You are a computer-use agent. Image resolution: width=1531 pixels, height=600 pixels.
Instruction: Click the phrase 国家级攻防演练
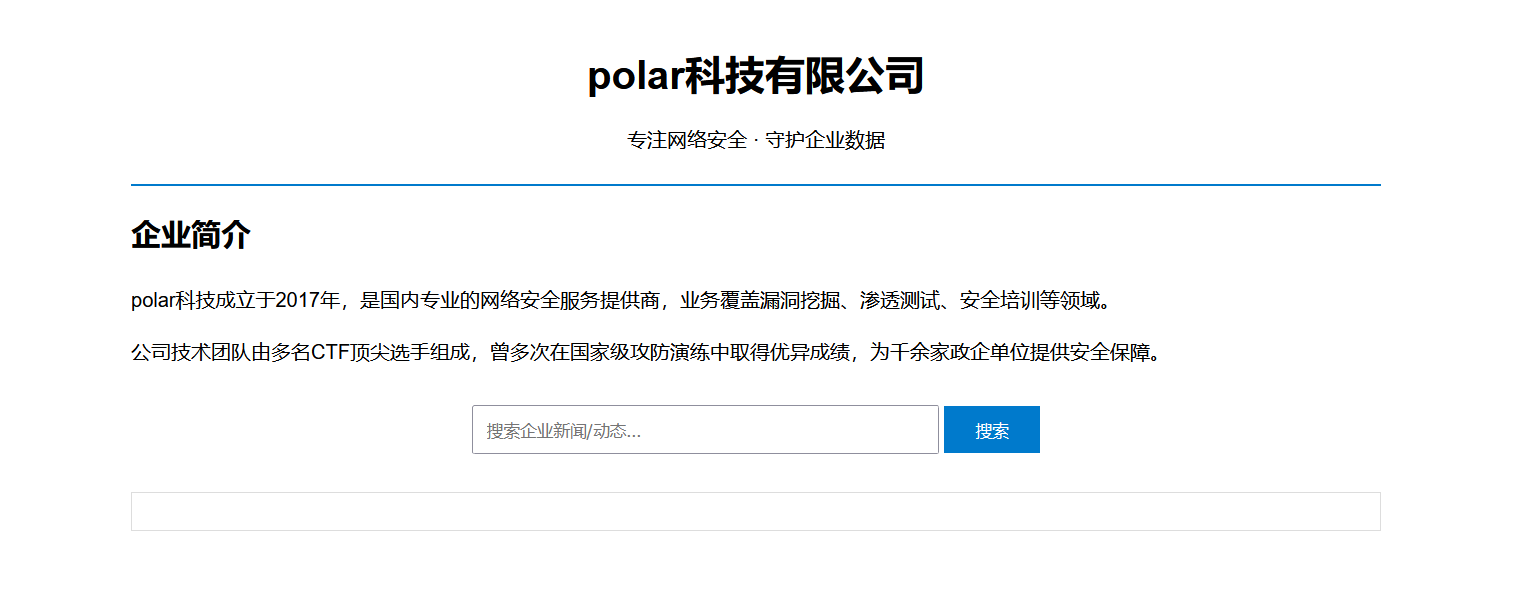pos(640,352)
